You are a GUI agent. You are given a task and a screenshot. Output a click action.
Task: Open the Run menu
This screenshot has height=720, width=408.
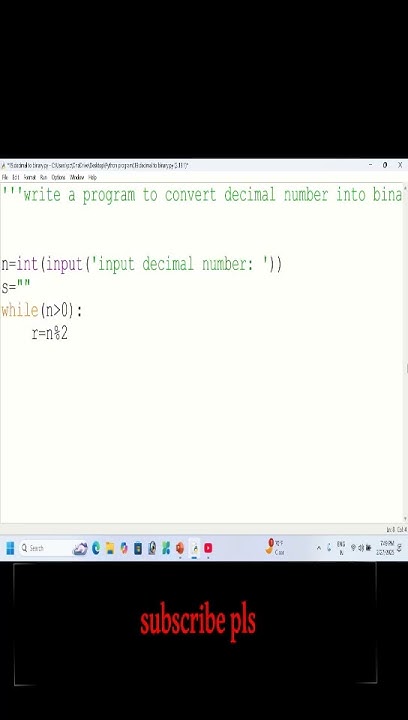coord(44,177)
